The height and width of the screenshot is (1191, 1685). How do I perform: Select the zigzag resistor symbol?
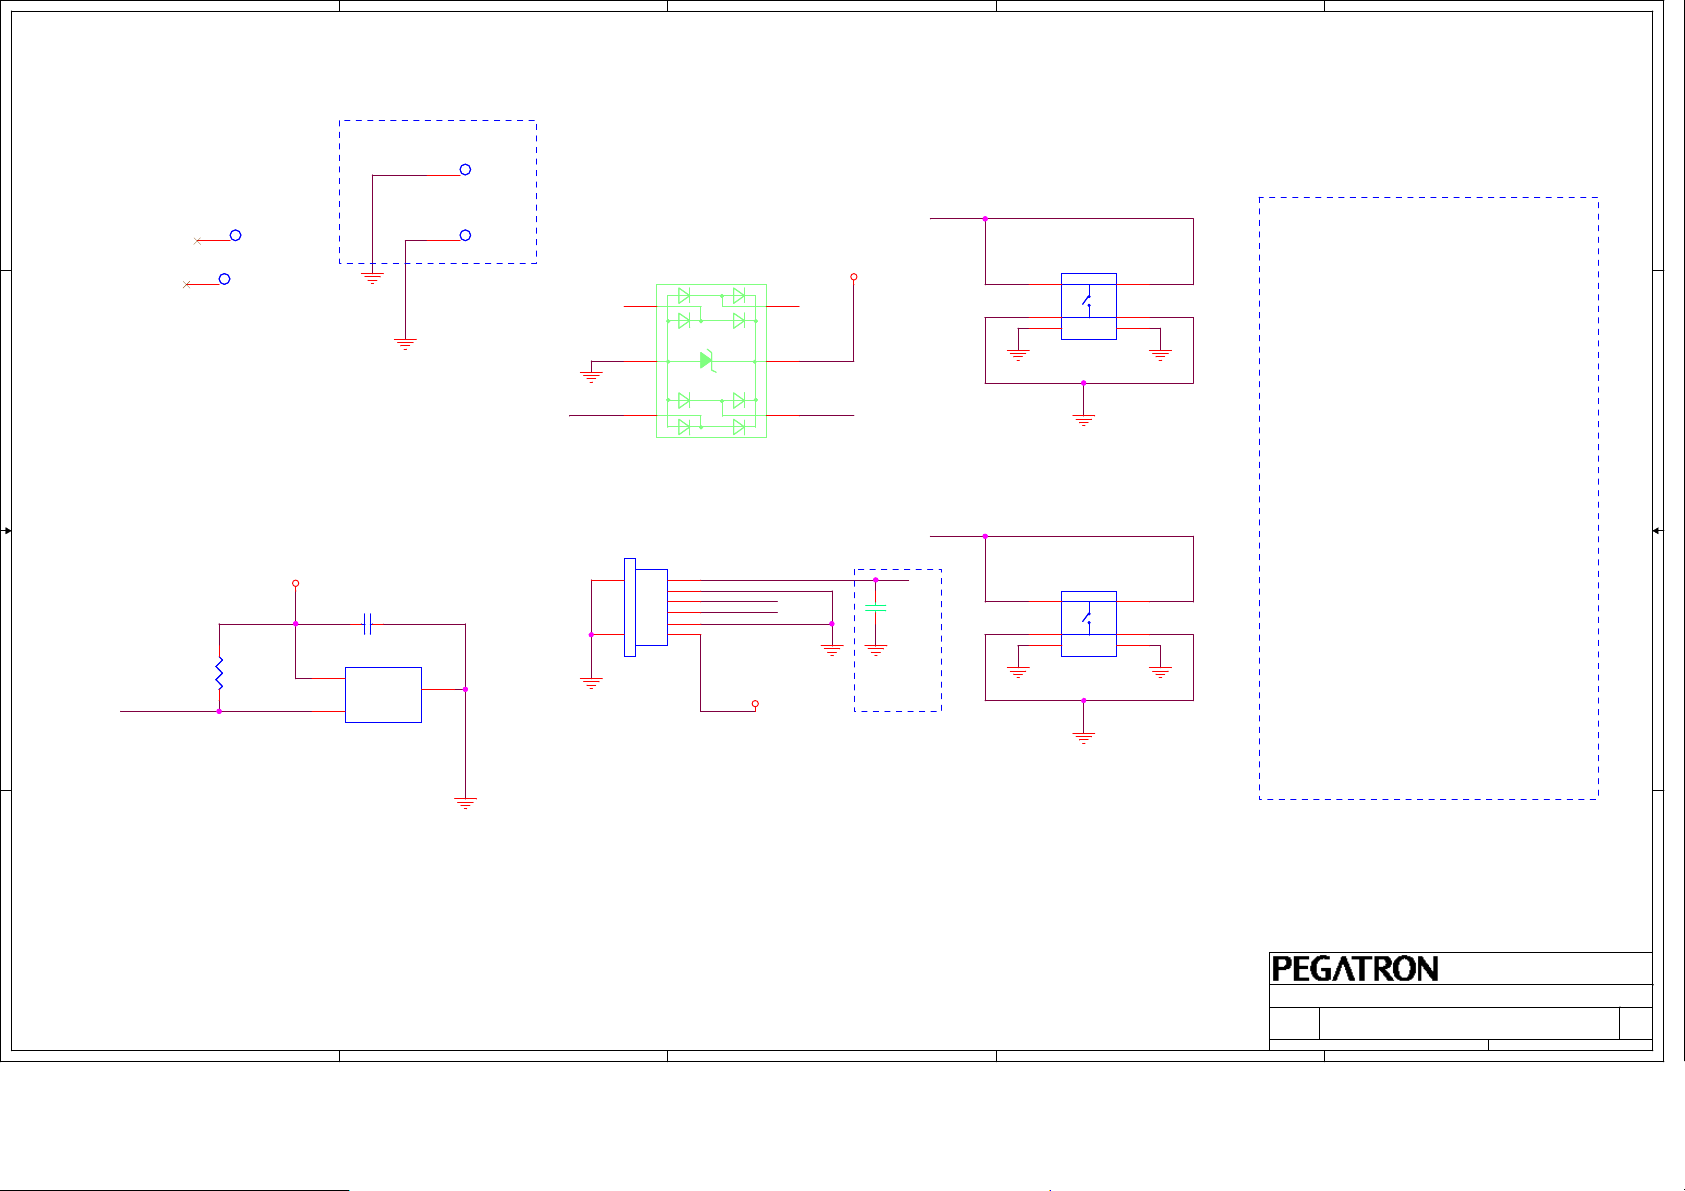(219, 673)
